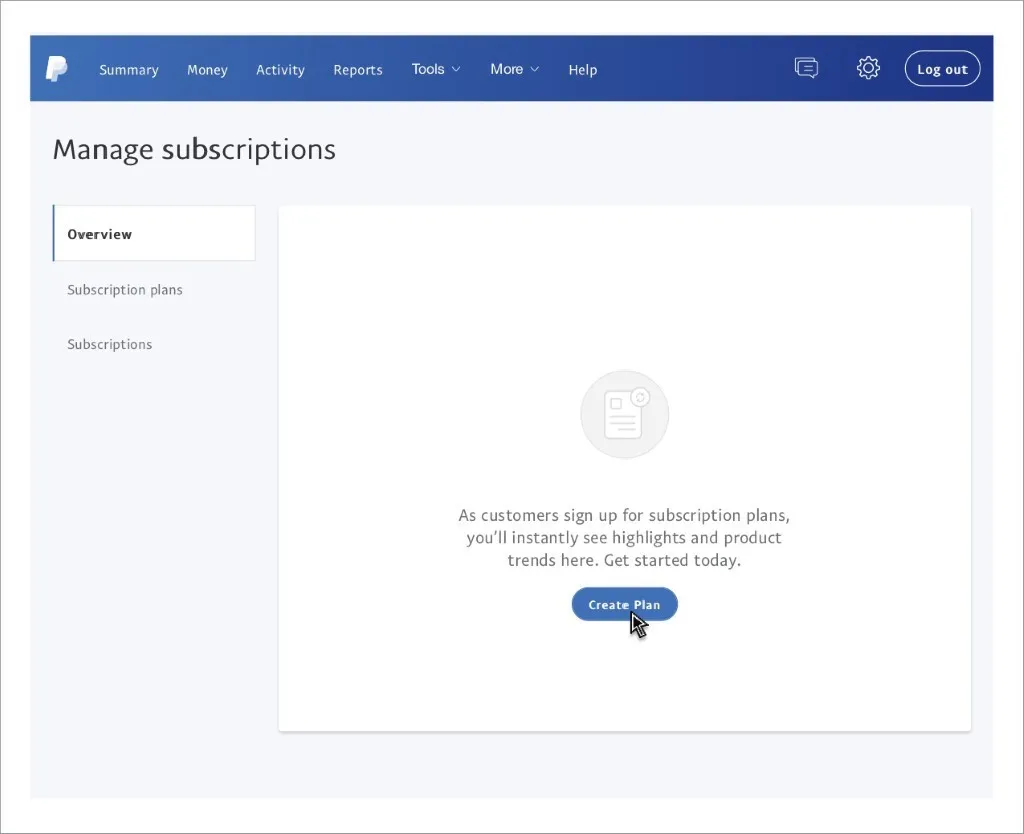Screen dimensions: 1024x834
Task: Click the Log out button
Action: [x=942, y=69]
